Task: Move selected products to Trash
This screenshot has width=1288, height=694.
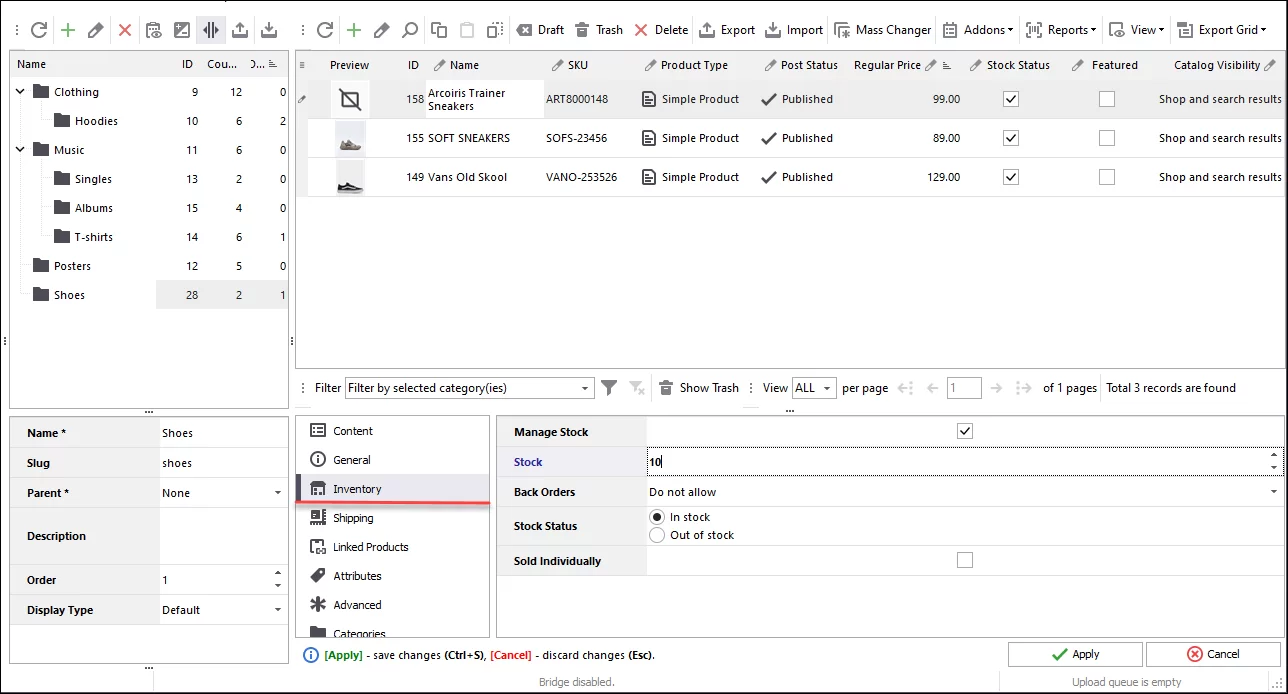Action: point(599,30)
